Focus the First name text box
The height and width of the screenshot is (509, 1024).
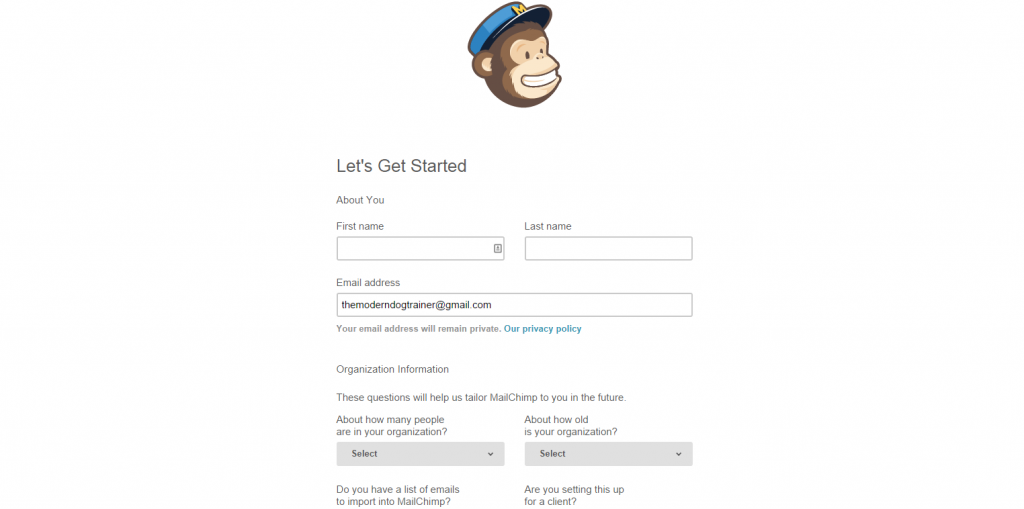(x=421, y=248)
